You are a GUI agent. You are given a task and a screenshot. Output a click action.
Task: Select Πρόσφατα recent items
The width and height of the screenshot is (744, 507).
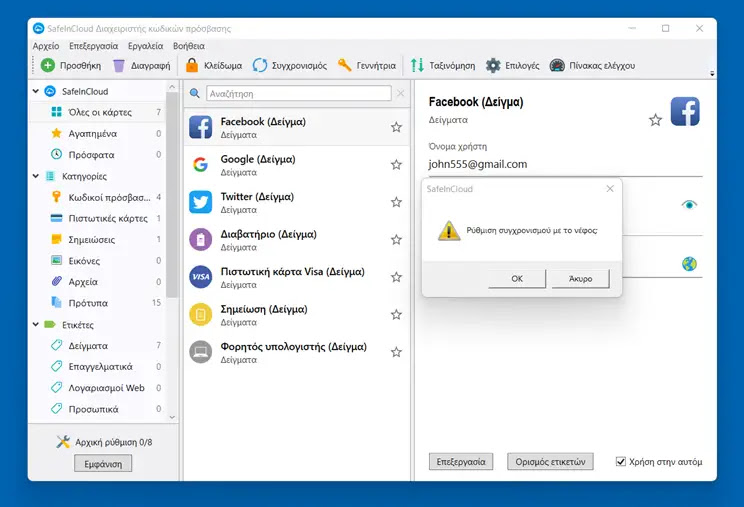pos(97,155)
